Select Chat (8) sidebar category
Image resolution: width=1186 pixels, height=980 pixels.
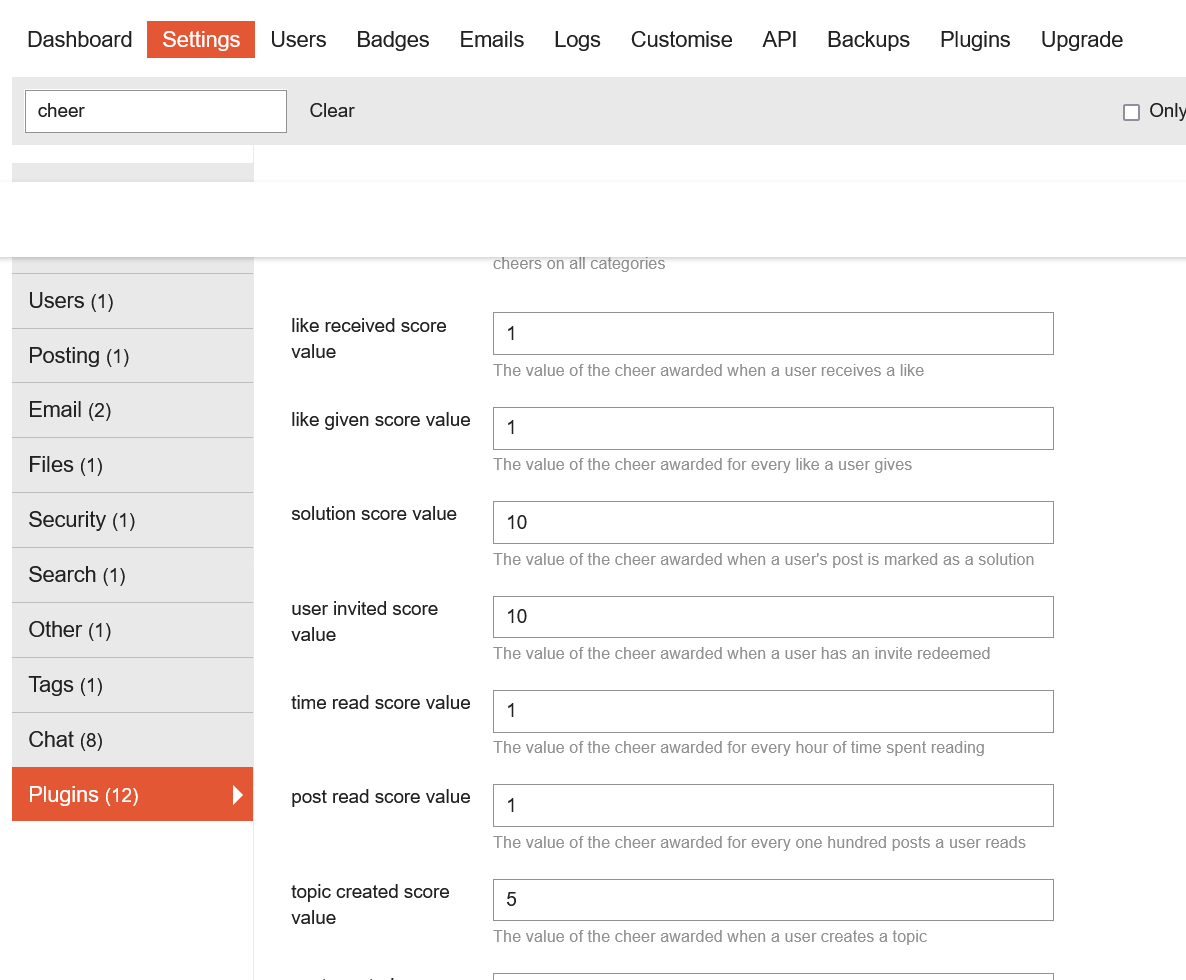(x=132, y=740)
